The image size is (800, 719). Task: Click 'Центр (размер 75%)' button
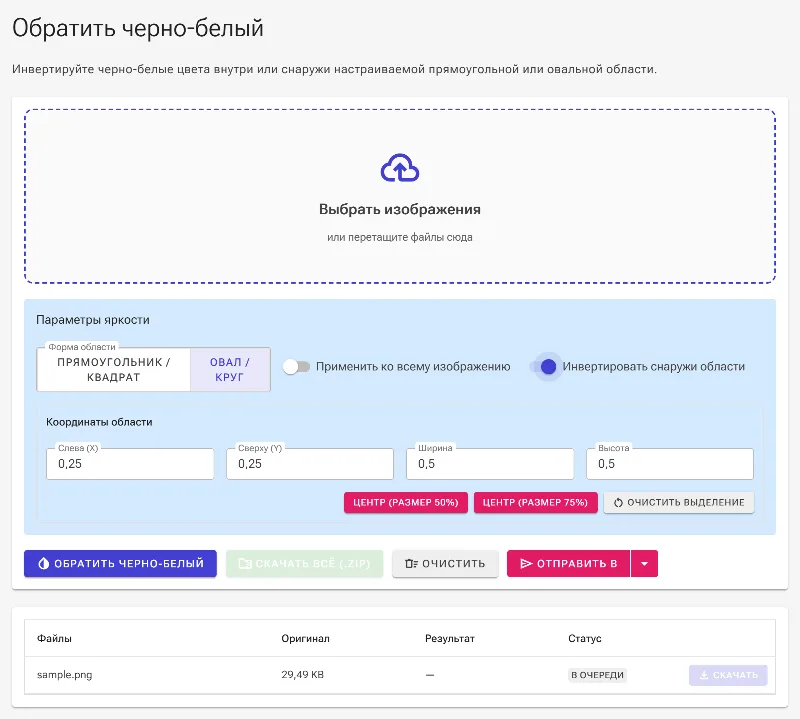pyautogui.click(x=536, y=503)
